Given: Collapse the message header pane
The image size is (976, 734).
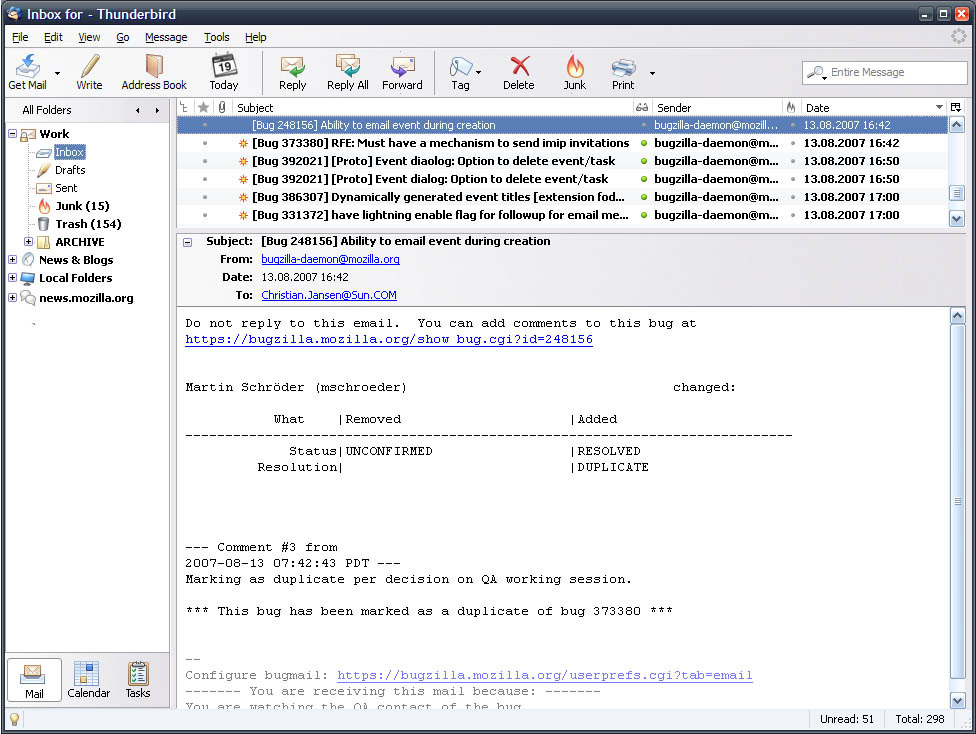Looking at the screenshot, I should tap(187, 242).
